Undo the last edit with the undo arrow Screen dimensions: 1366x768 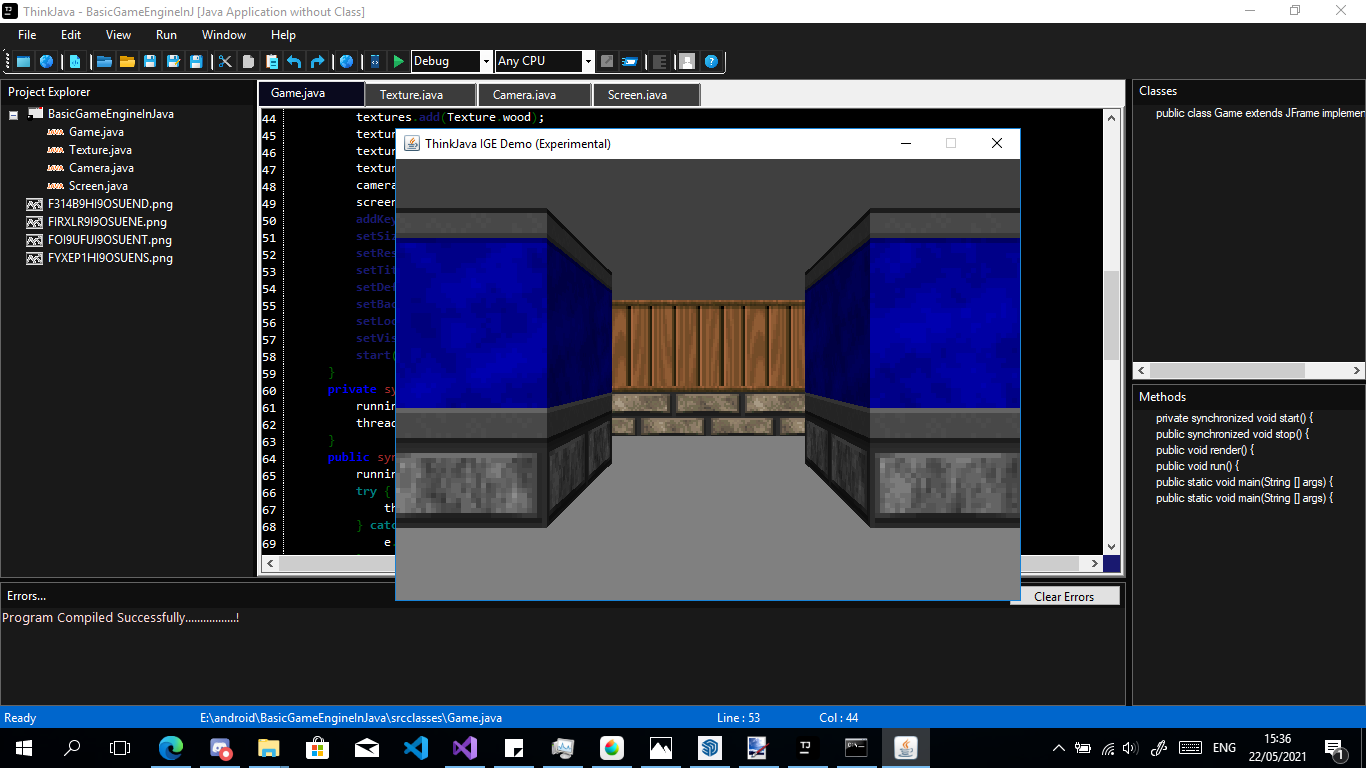pyautogui.click(x=295, y=61)
